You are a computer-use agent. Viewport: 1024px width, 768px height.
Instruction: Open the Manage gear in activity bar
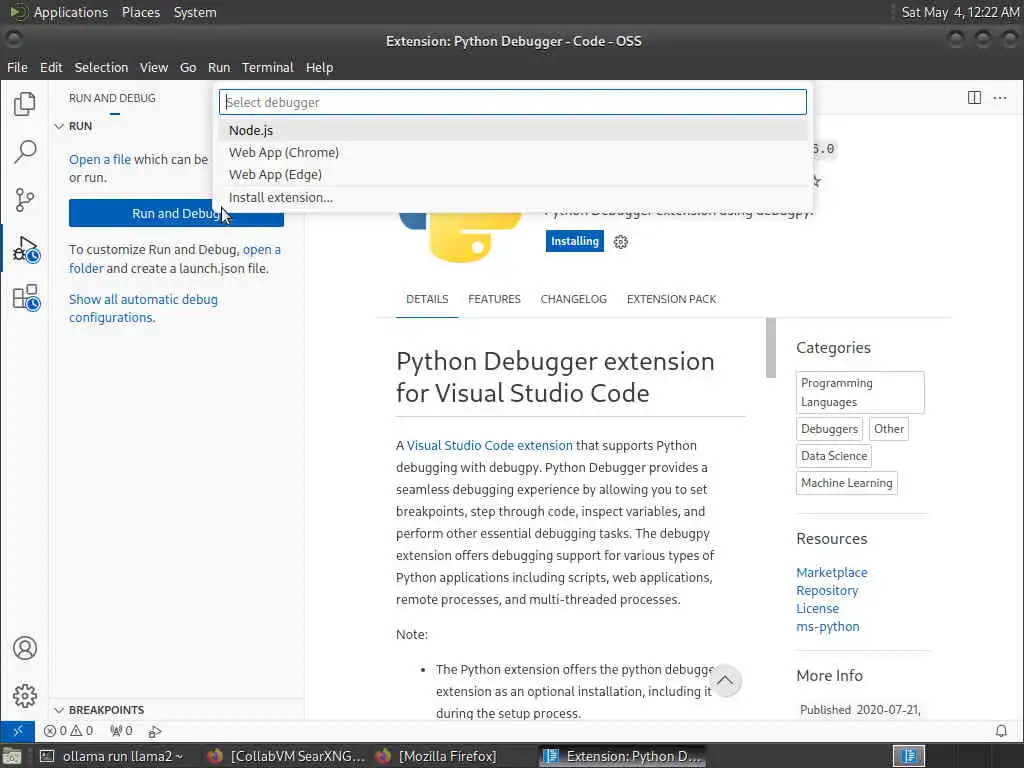(25, 696)
